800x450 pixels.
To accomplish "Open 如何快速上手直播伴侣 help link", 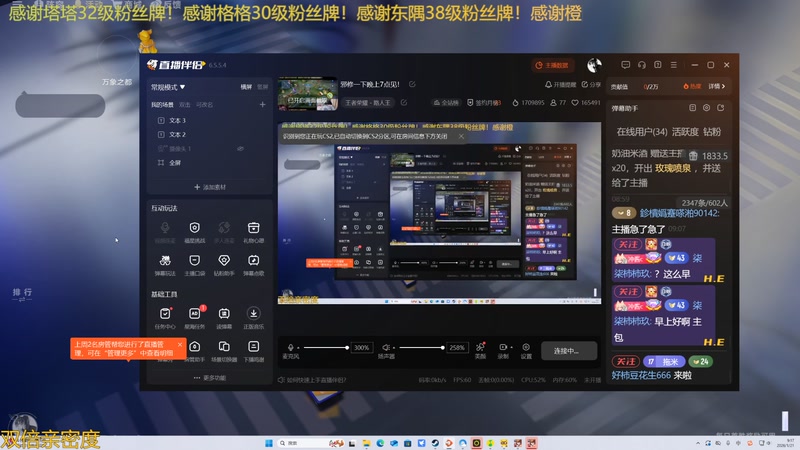I will click(x=312, y=380).
